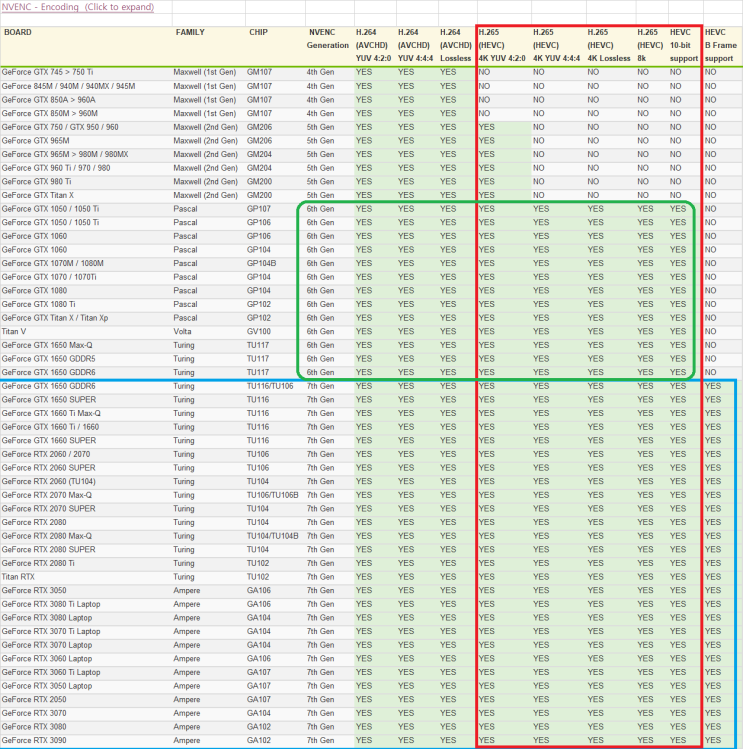
Task: Select the GeForce RTX 3080 Ti Laptop cell
Action: pyautogui.click(x=51, y=604)
